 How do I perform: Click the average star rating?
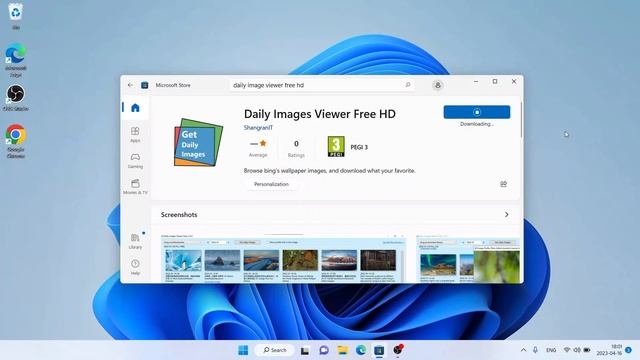pyautogui.click(x=258, y=148)
